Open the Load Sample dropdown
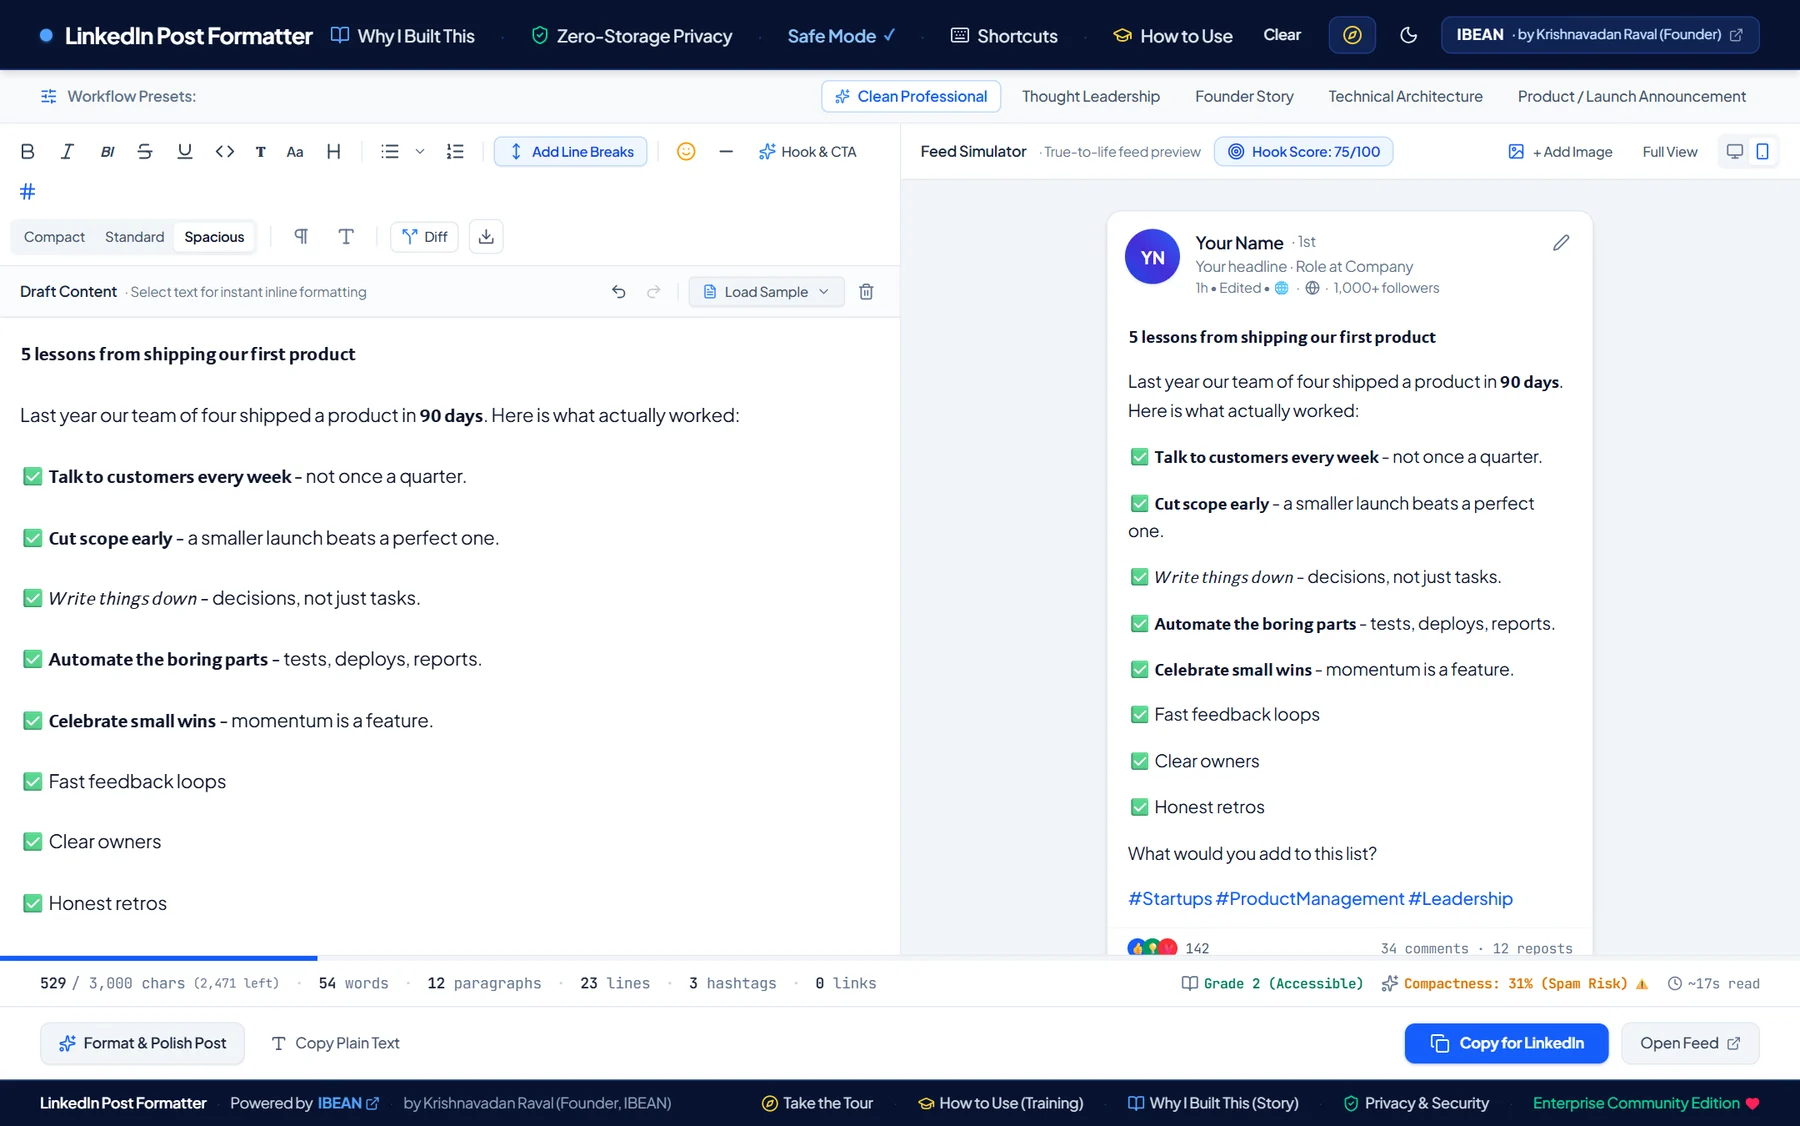The width and height of the screenshot is (1800, 1126). click(x=767, y=292)
